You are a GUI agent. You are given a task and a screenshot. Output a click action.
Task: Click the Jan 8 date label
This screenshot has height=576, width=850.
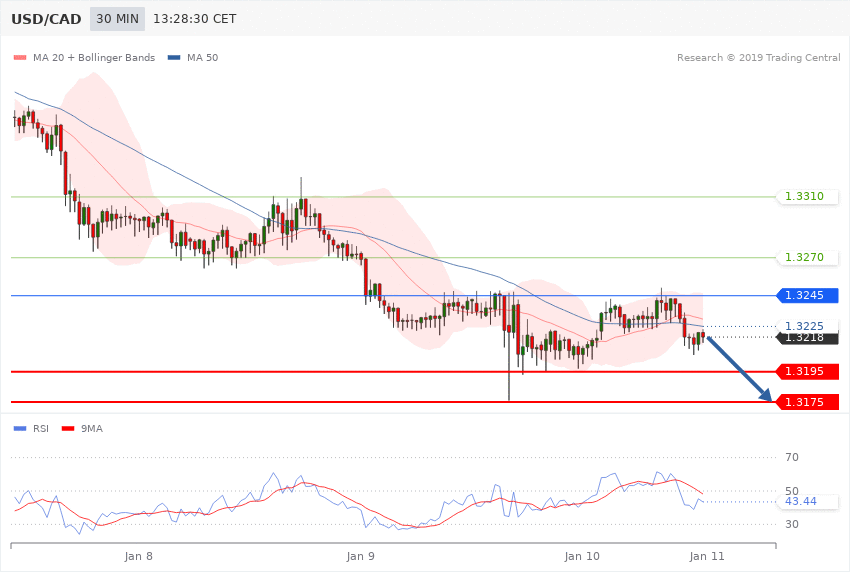pyautogui.click(x=138, y=556)
